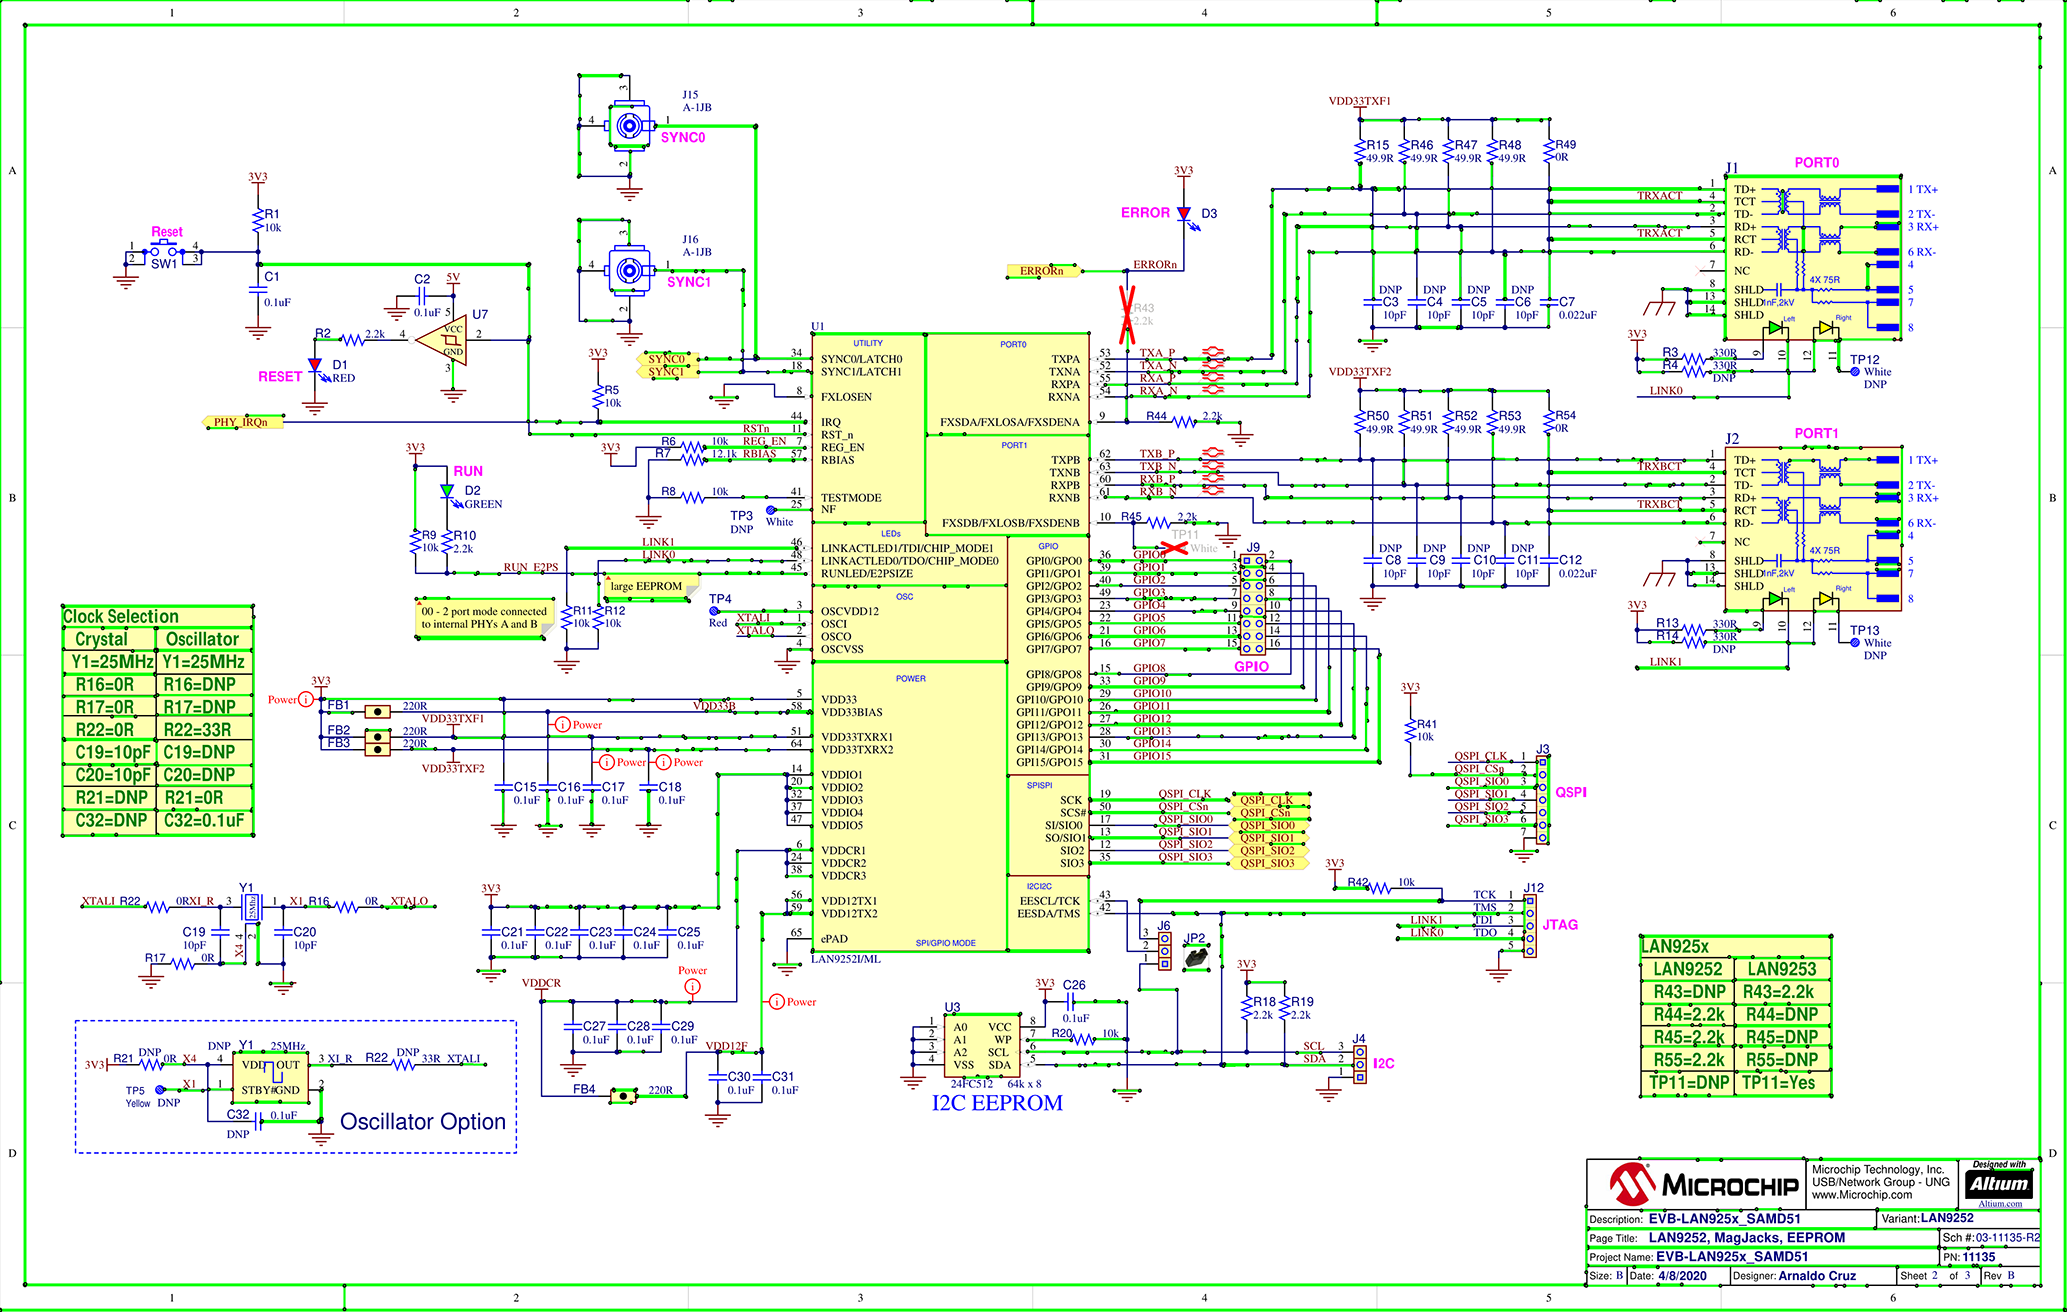Click the Variant:LAN9252 field in title block
The image size is (2067, 1312).
click(x=1927, y=1219)
